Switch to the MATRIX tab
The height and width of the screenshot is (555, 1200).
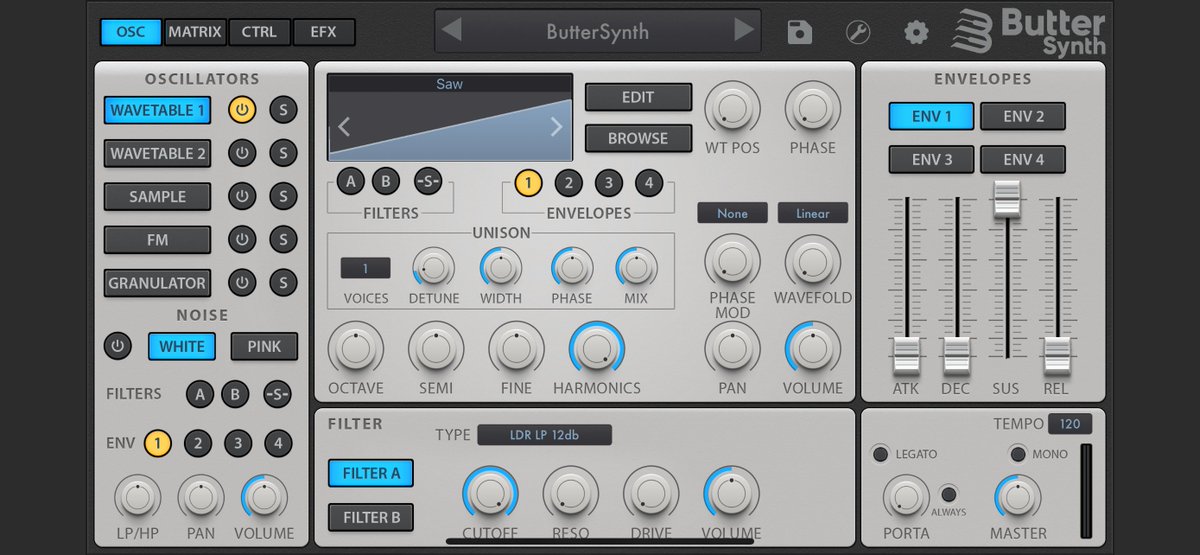pyautogui.click(x=195, y=32)
